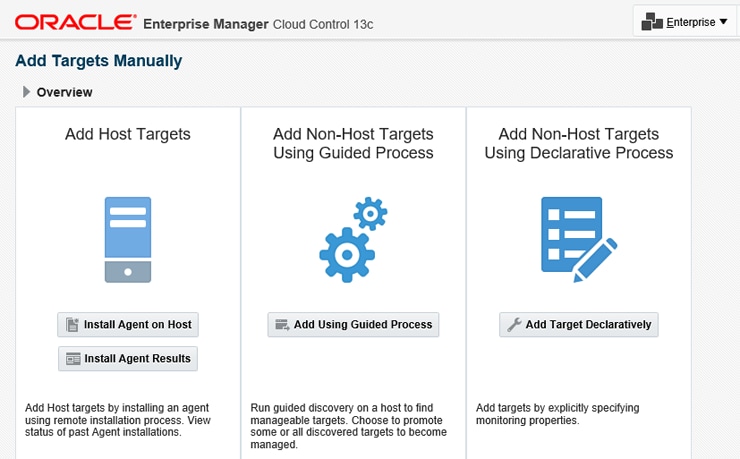This screenshot has width=740, height=459.
Task: Click the Enterprise menu icon
Action: (653, 22)
